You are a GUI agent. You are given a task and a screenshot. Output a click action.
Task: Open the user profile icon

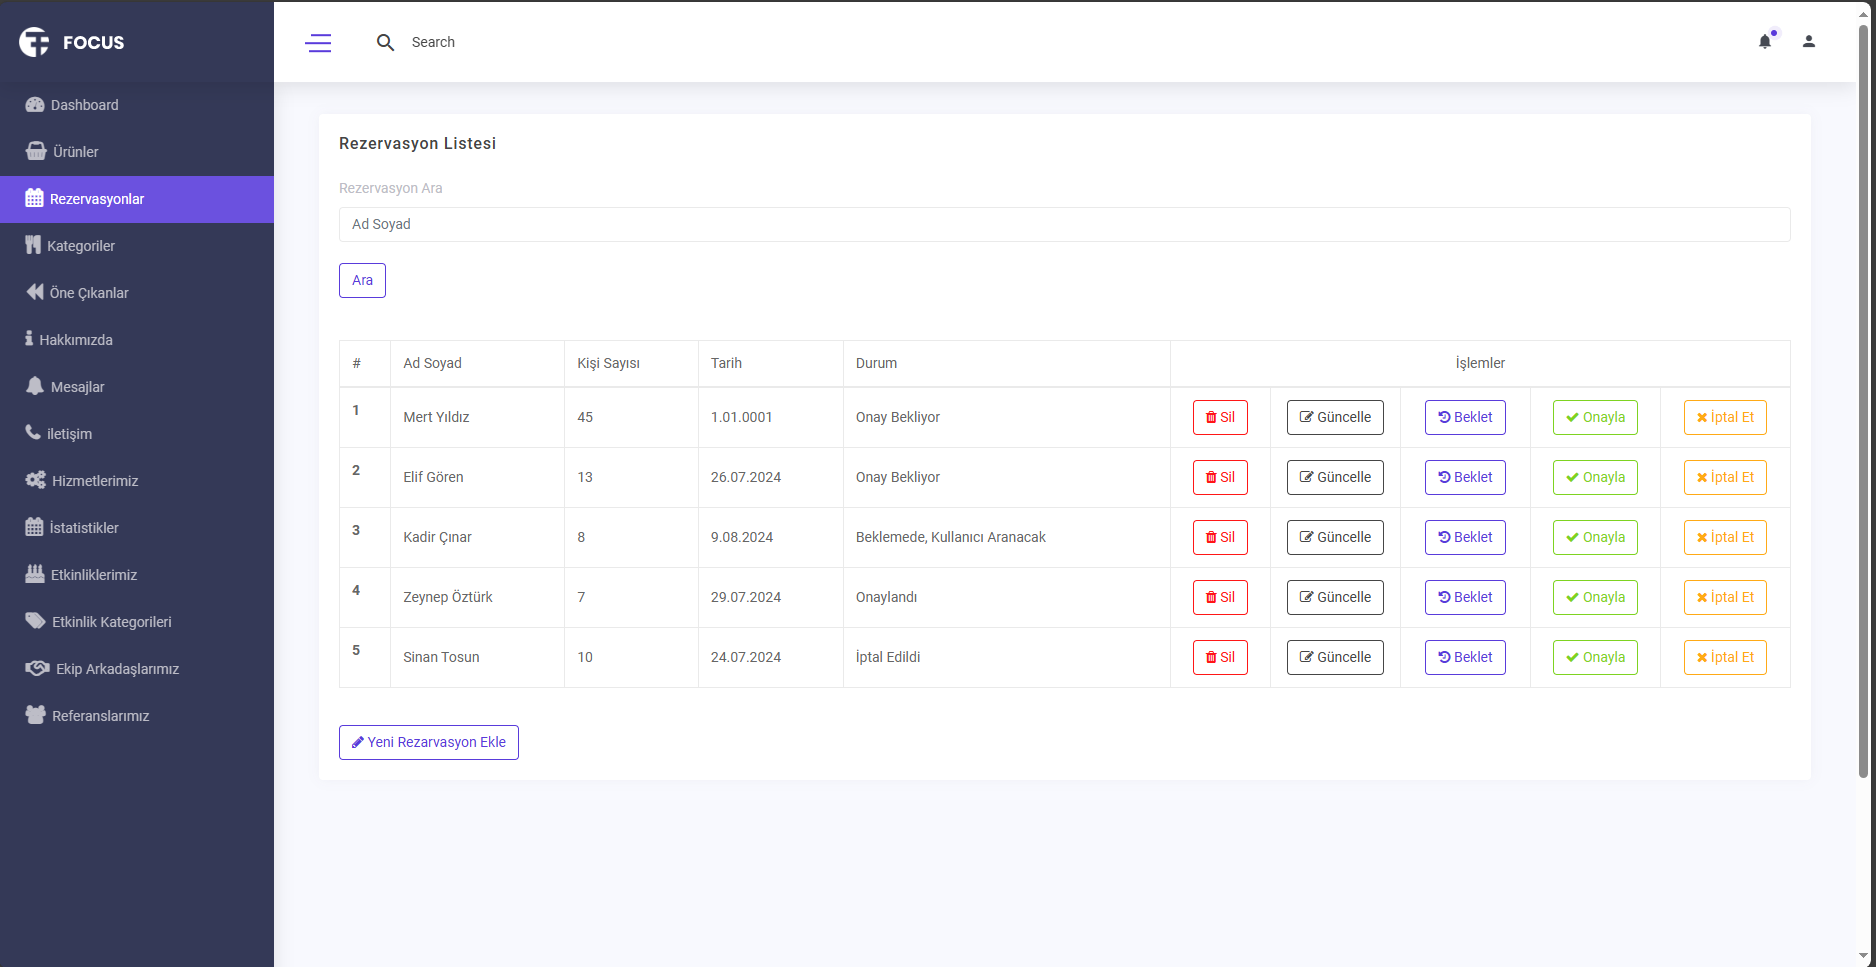[x=1808, y=42]
